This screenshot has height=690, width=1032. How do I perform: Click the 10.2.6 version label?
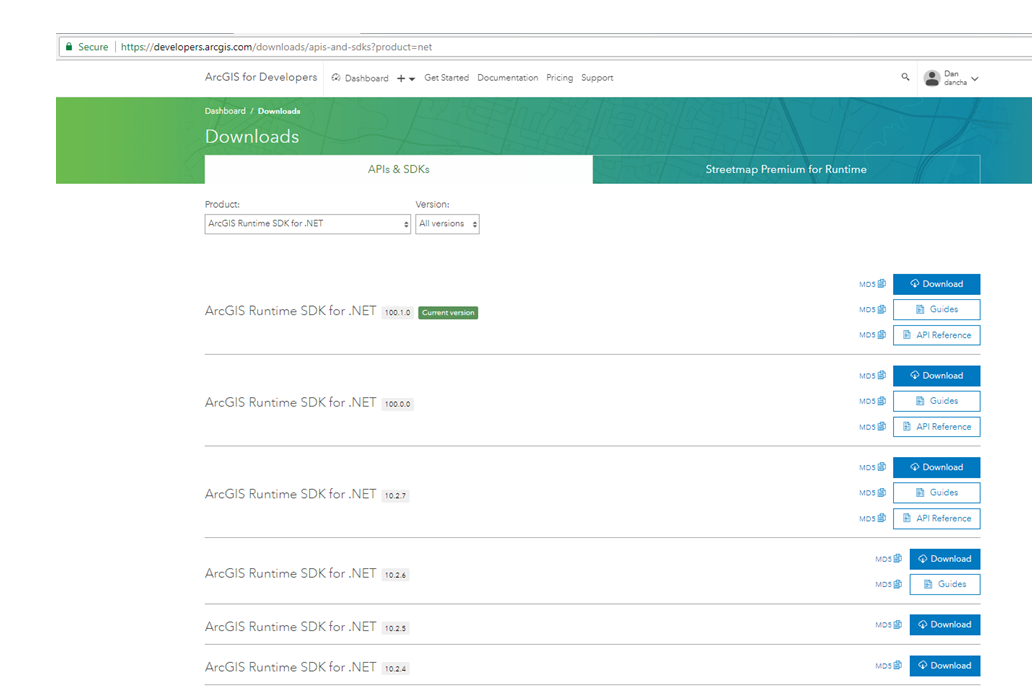tap(396, 575)
